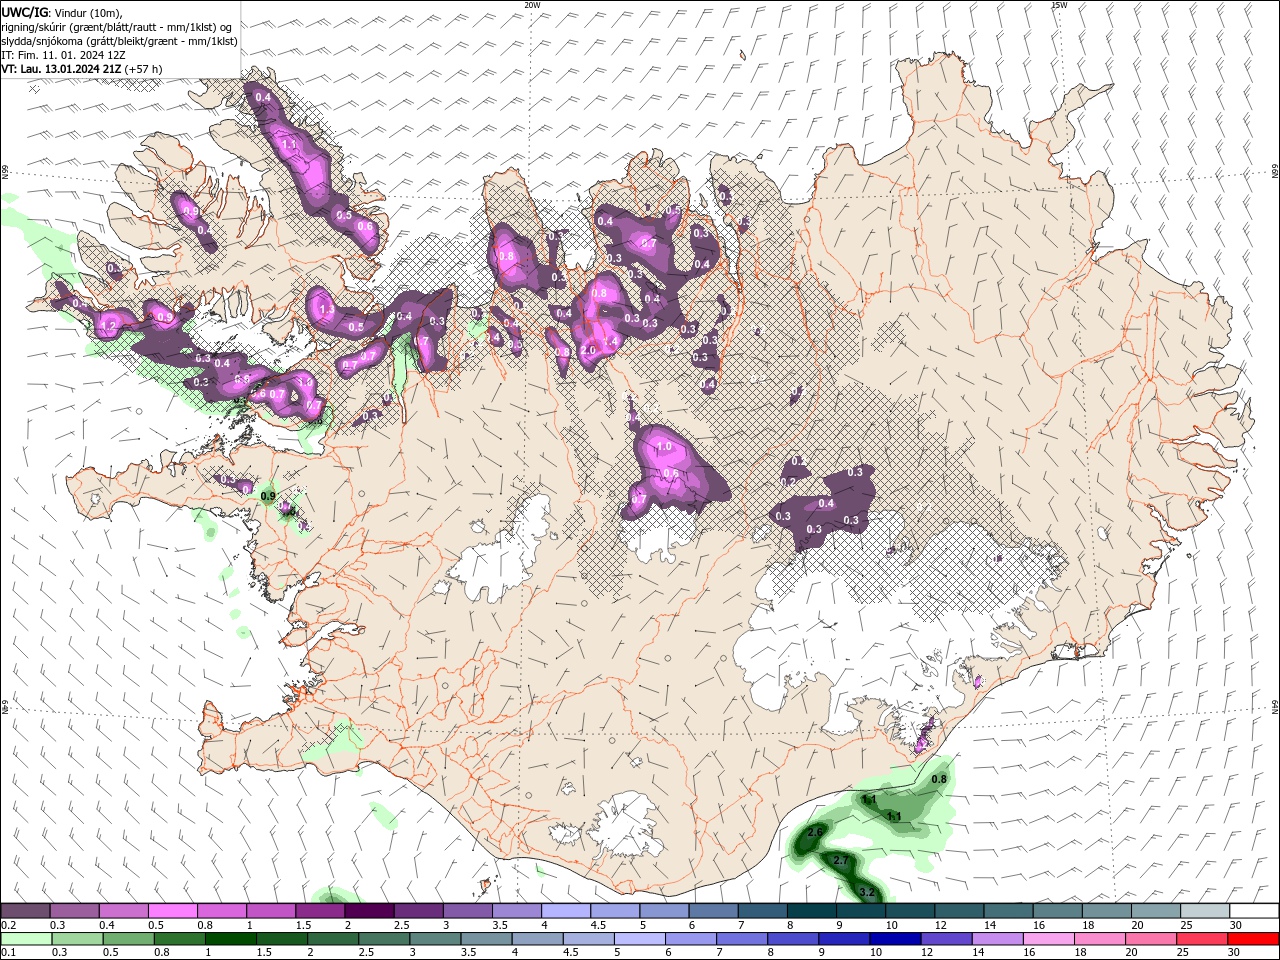1280x960 pixels.
Task: Pick snow scale swatch between 14 and 16
Action: pos(1009,911)
